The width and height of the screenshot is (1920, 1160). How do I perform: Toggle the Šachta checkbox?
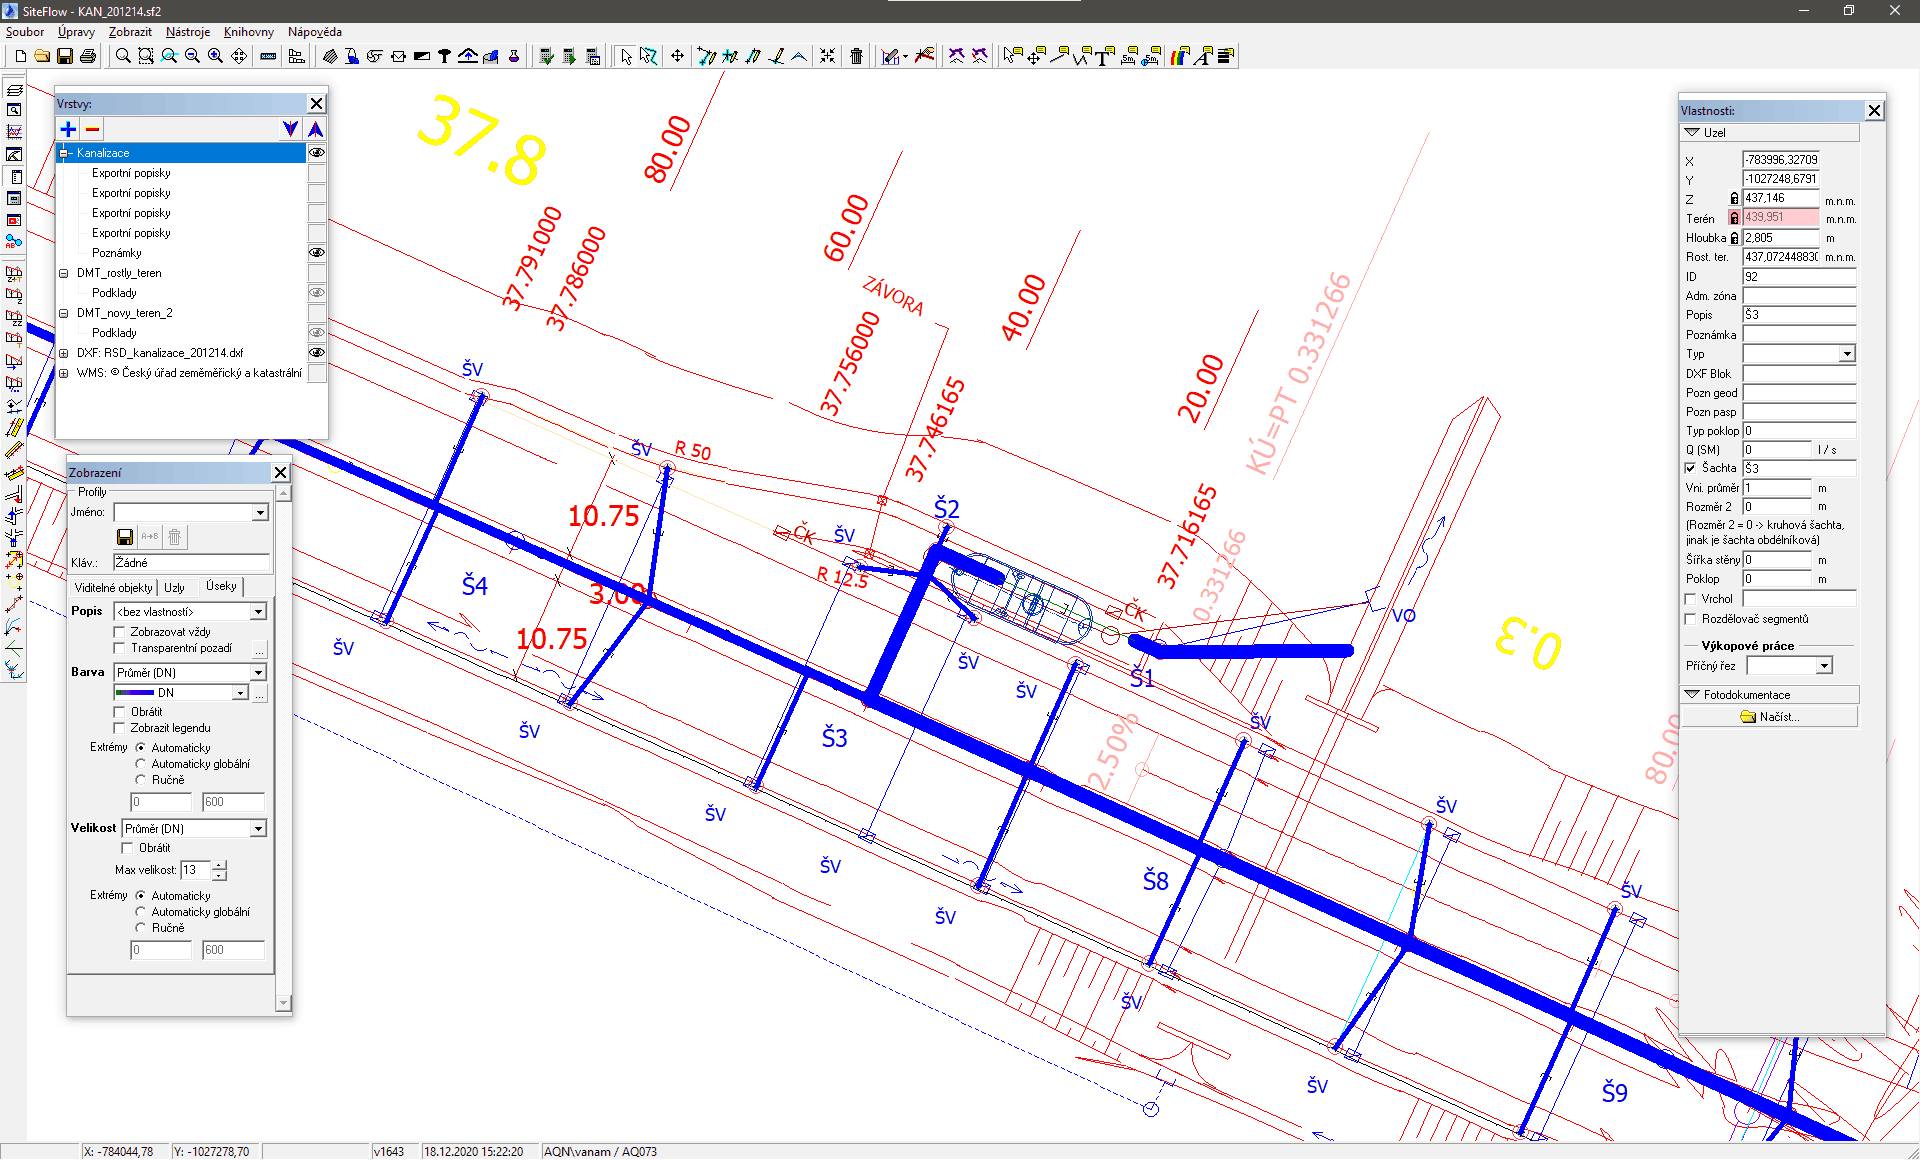[1691, 468]
